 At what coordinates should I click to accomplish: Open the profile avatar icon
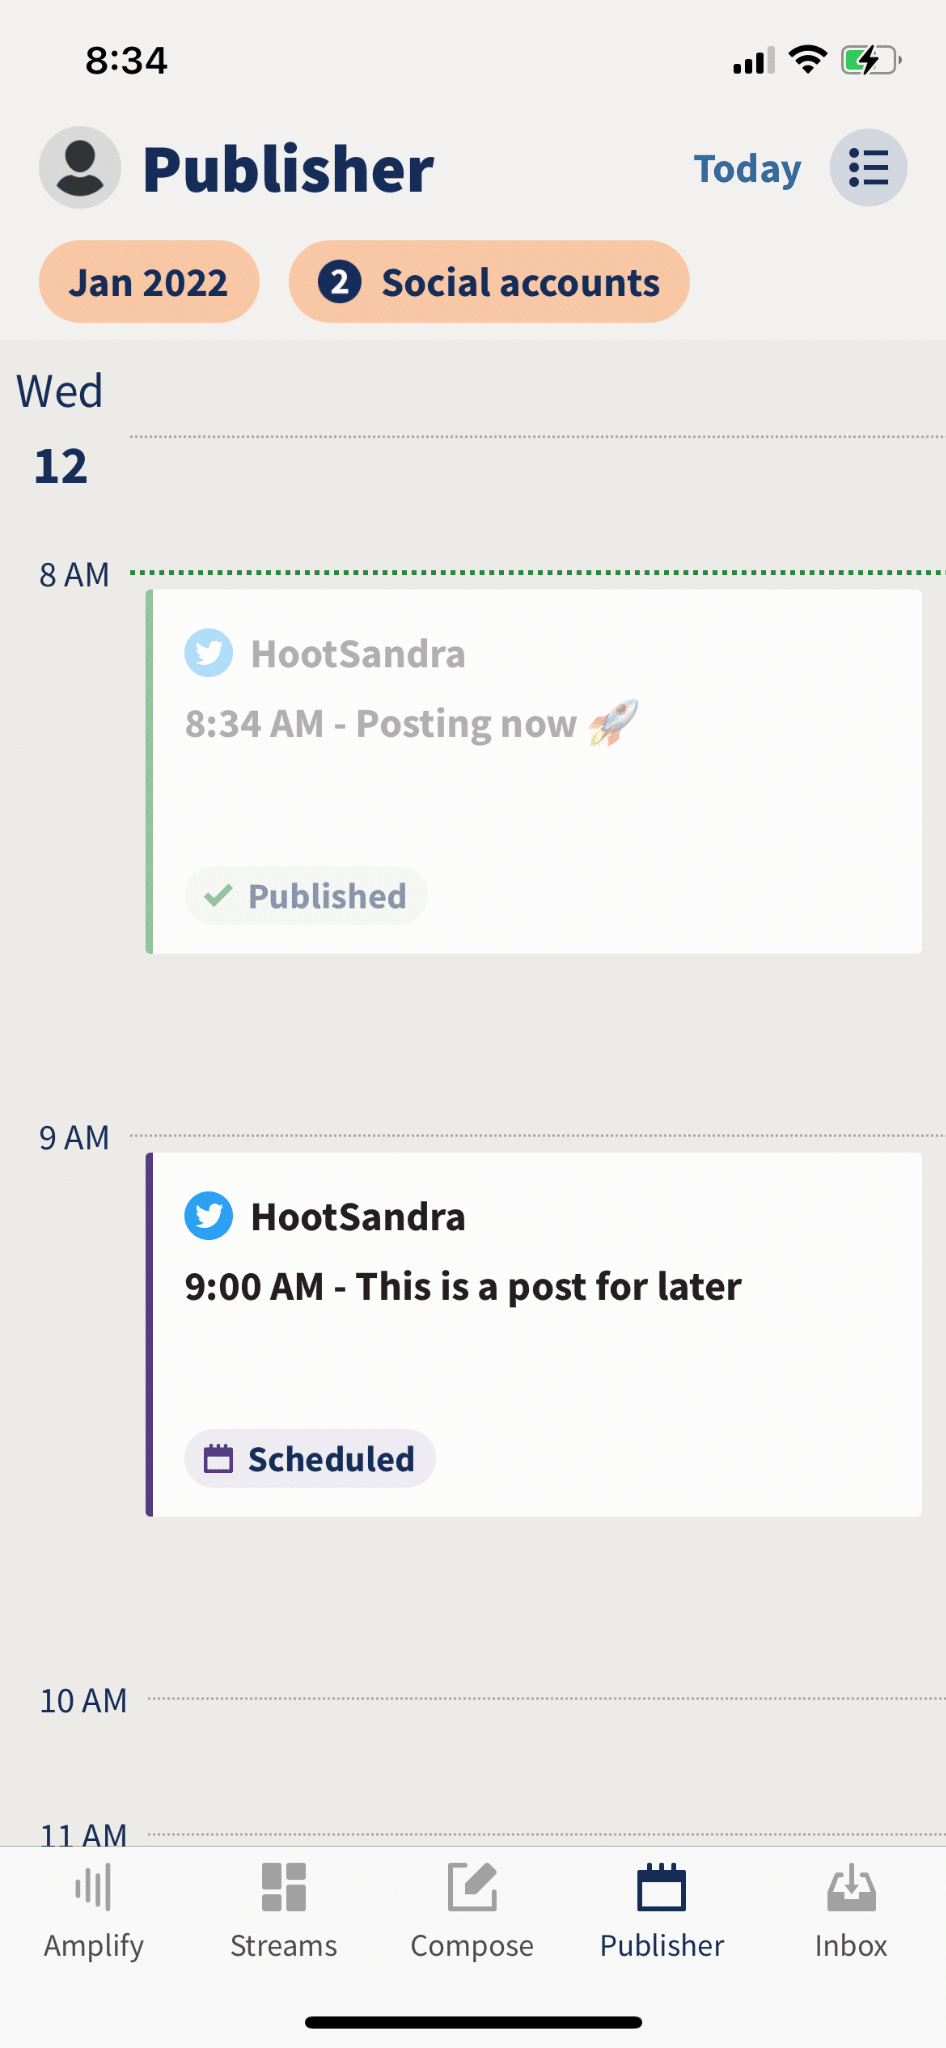click(80, 167)
